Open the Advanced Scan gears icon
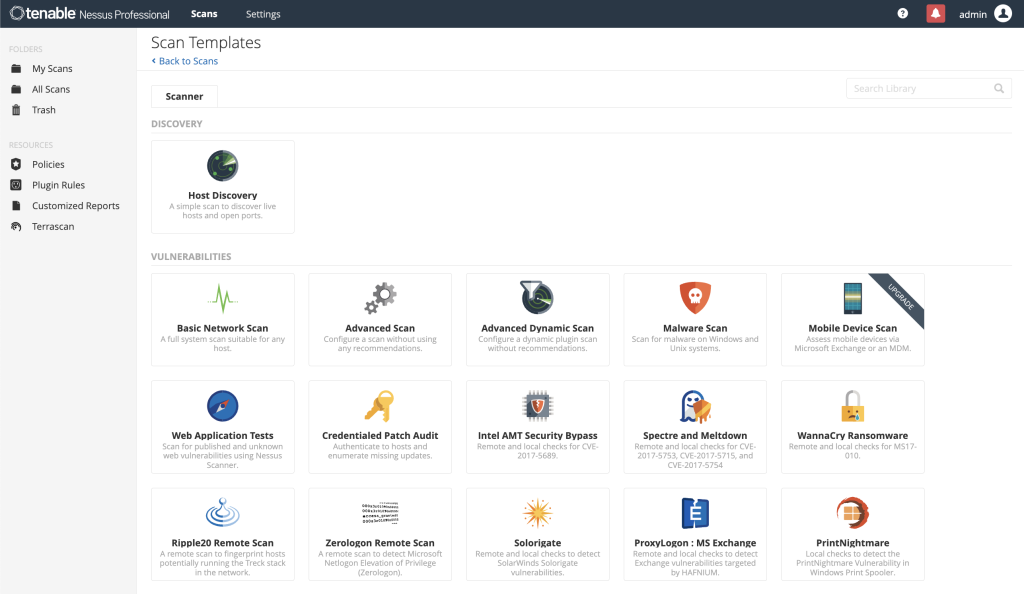The height and width of the screenshot is (594, 1024). point(380,298)
